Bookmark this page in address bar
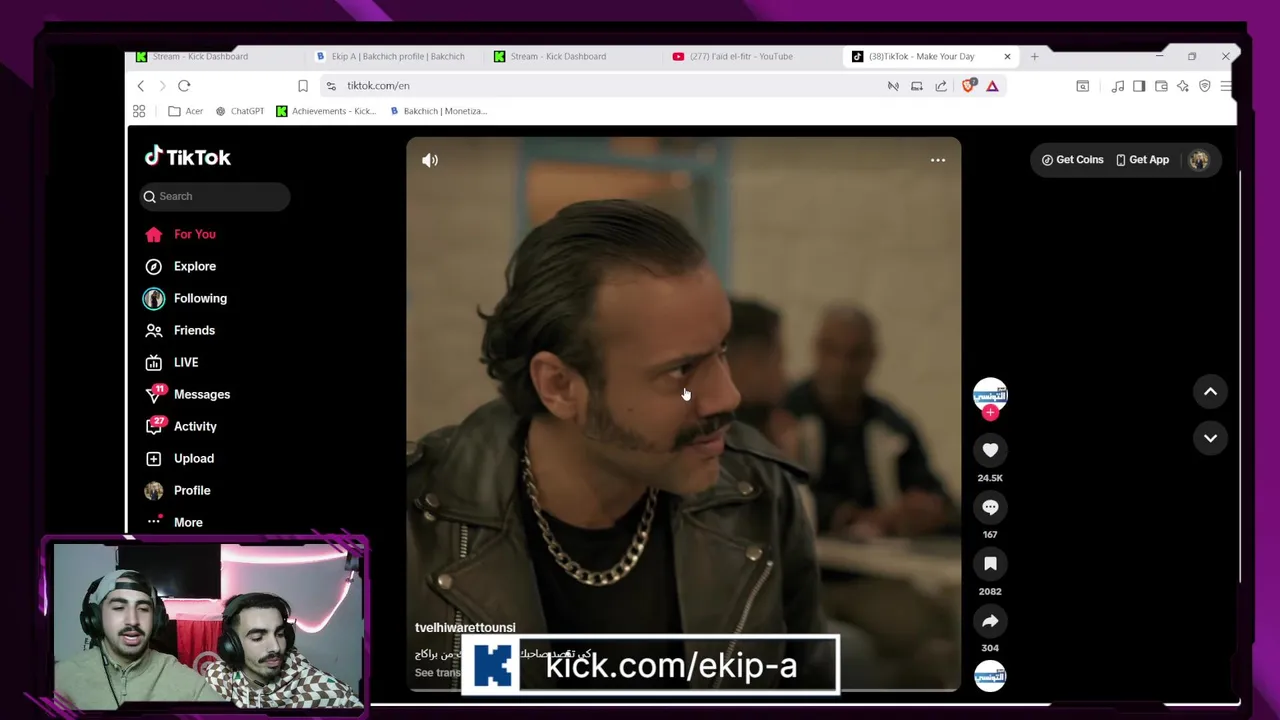 [x=303, y=86]
